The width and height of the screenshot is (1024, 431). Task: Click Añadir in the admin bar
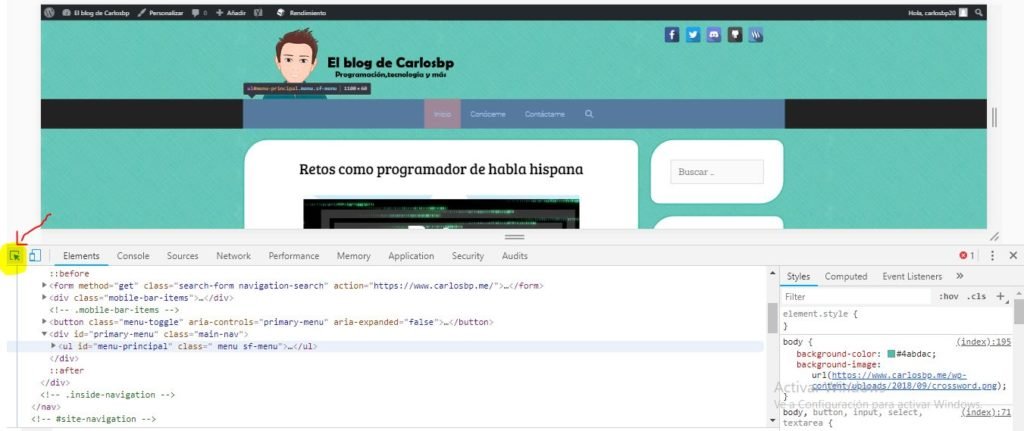click(230, 12)
